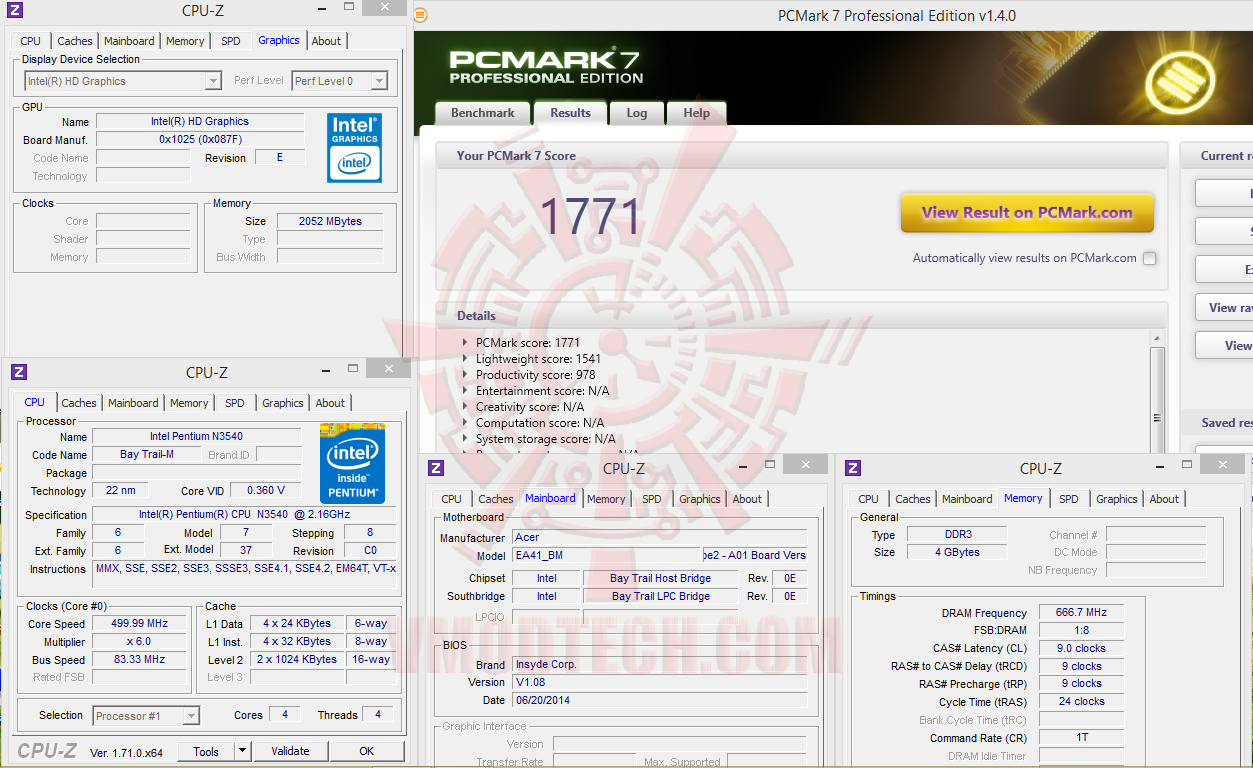1253x768 pixels.
Task: Click the Manufacturer field Acer
Action: pos(660,537)
